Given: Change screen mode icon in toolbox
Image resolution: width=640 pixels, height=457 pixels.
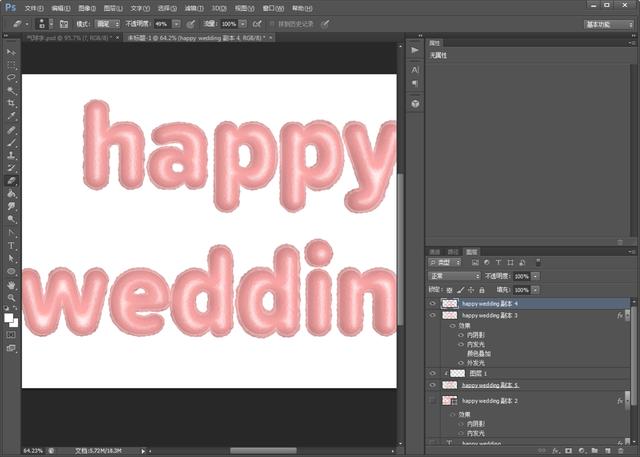Looking at the screenshot, I should (11, 348).
